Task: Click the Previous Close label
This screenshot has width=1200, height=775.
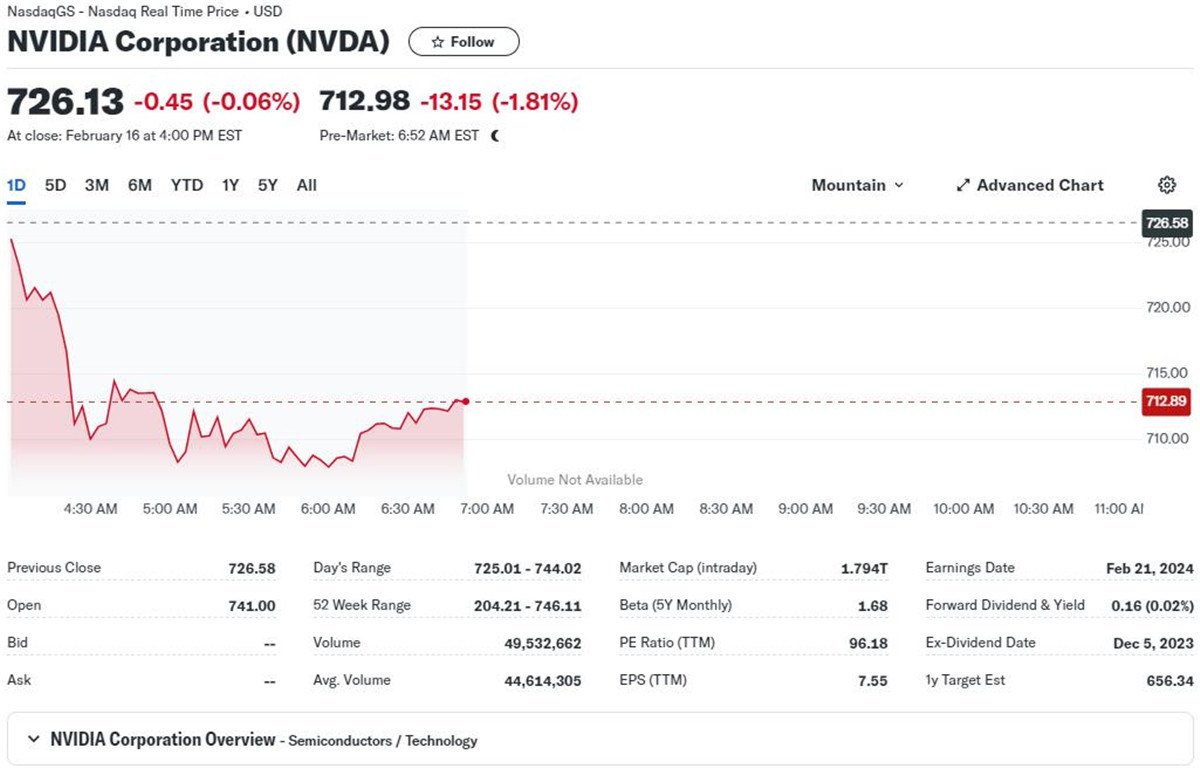Action: coord(54,568)
